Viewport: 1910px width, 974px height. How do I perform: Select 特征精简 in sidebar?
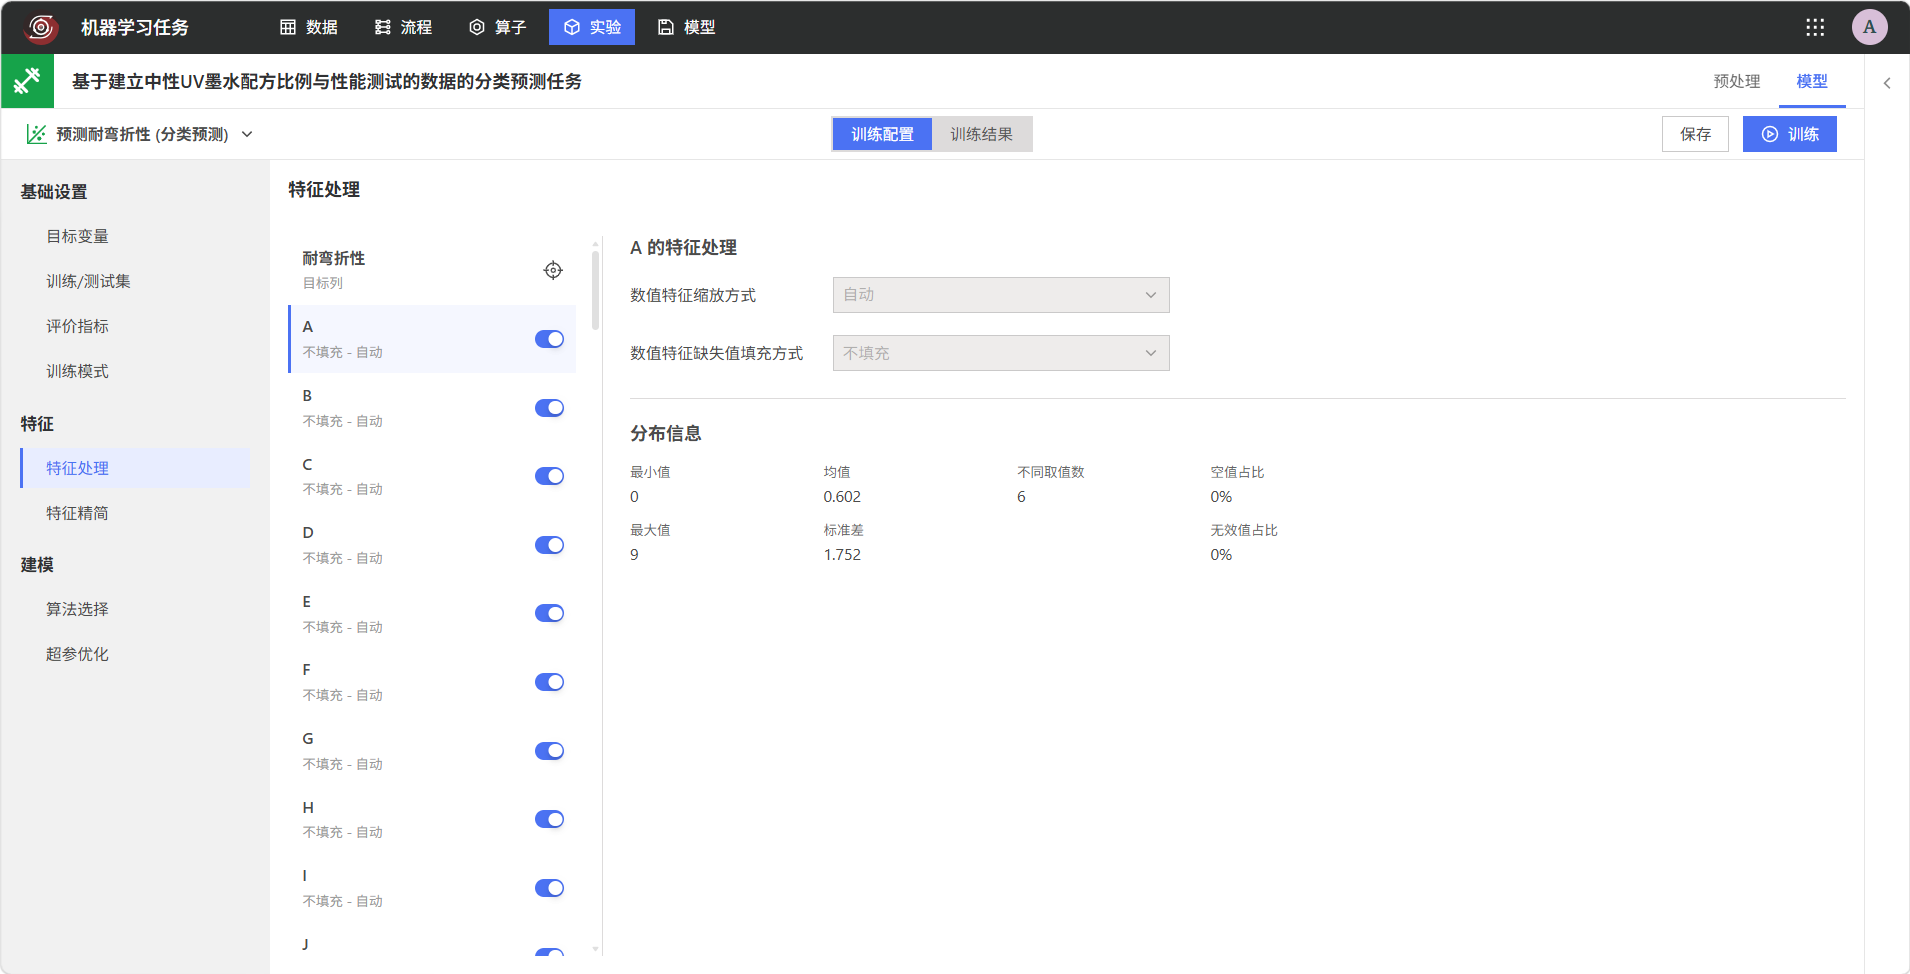[x=77, y=513]
